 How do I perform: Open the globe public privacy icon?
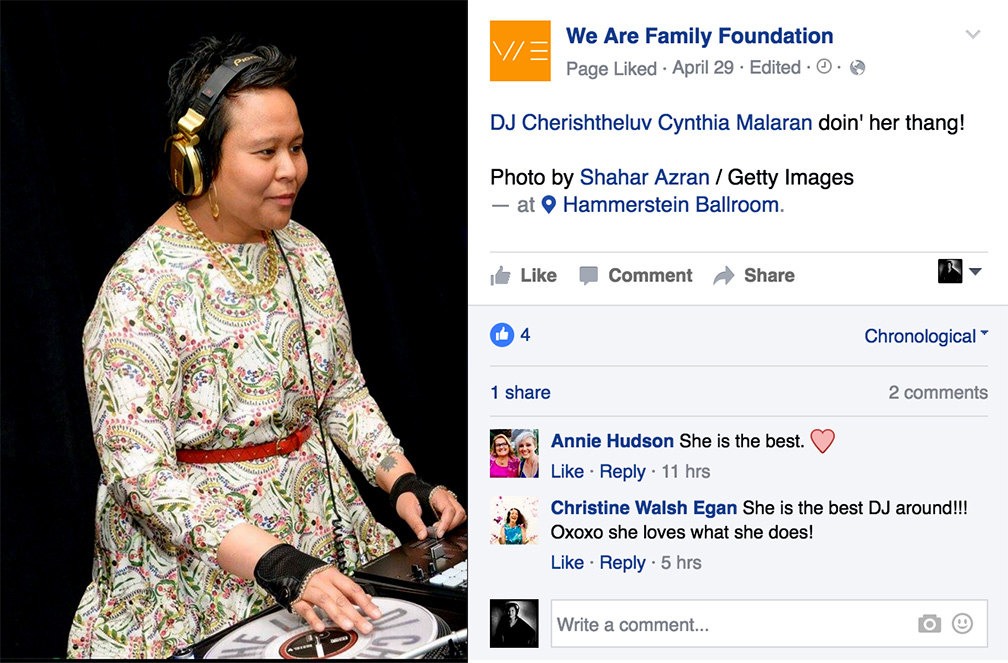(858, 68)
